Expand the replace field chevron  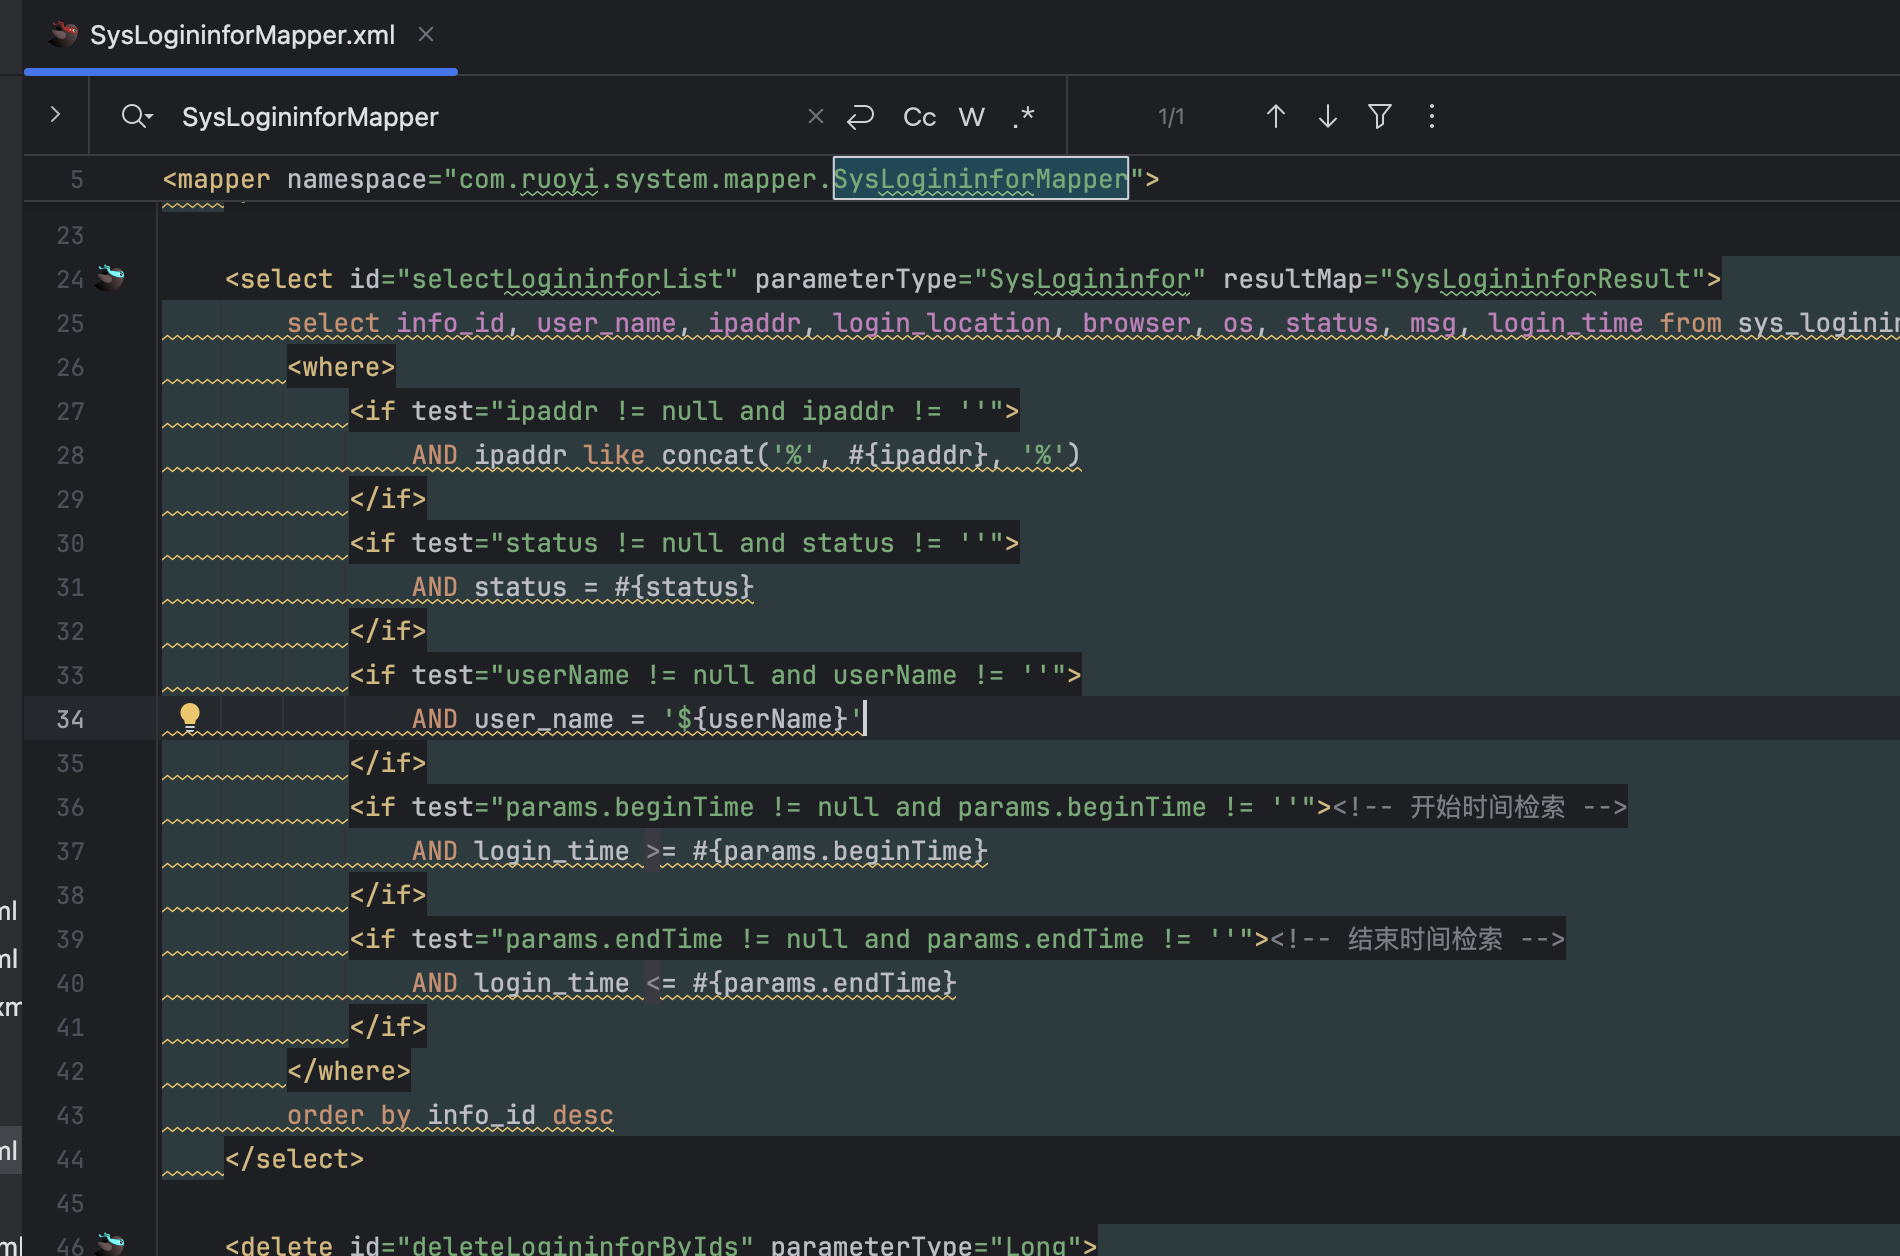point(56,116)
